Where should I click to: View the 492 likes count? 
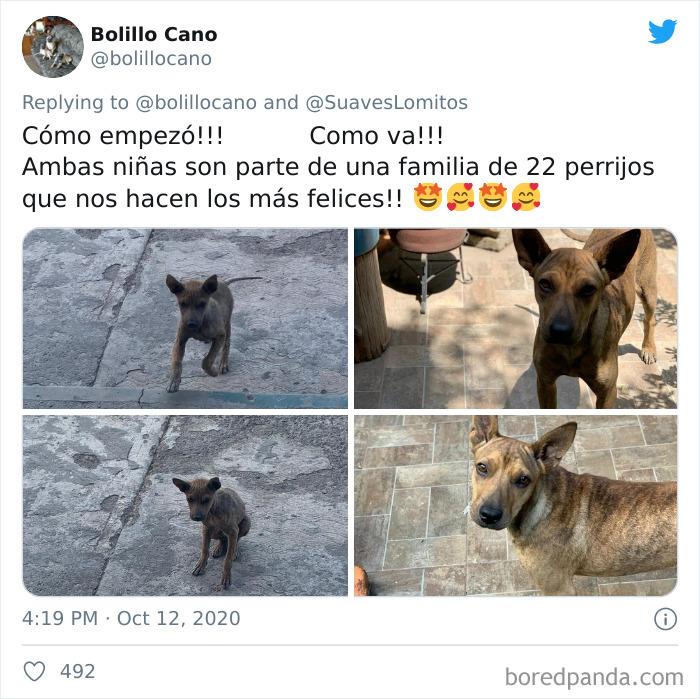[78, 671]
